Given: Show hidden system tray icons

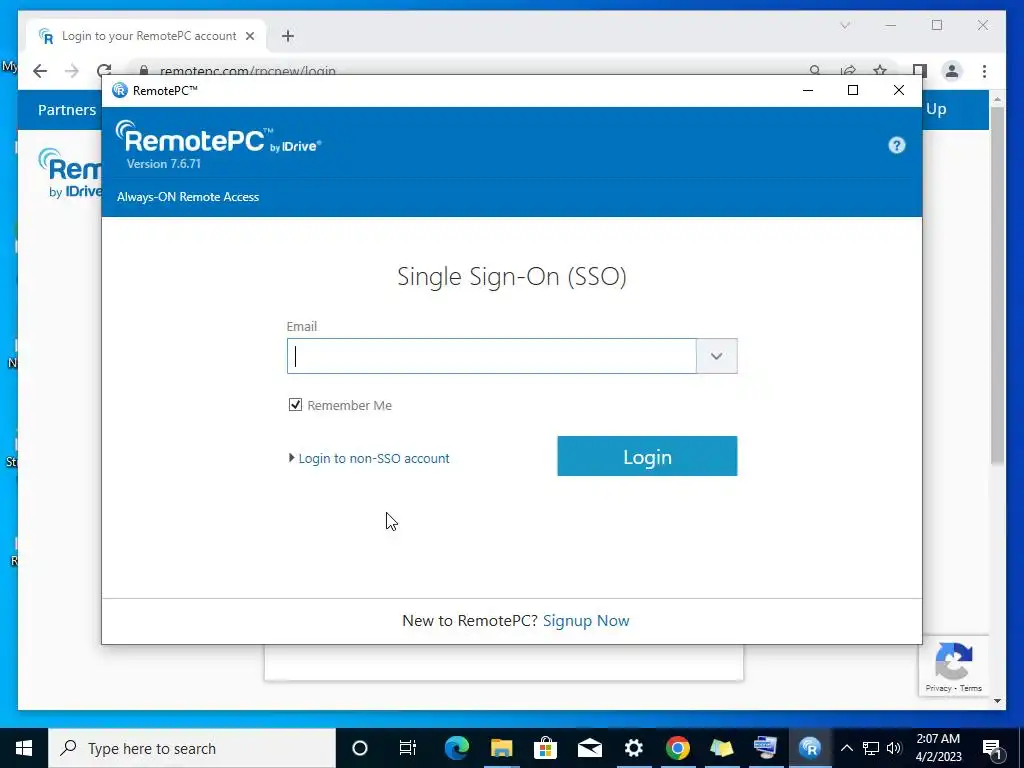Looking at the screenshot, I should click(846, 748).
